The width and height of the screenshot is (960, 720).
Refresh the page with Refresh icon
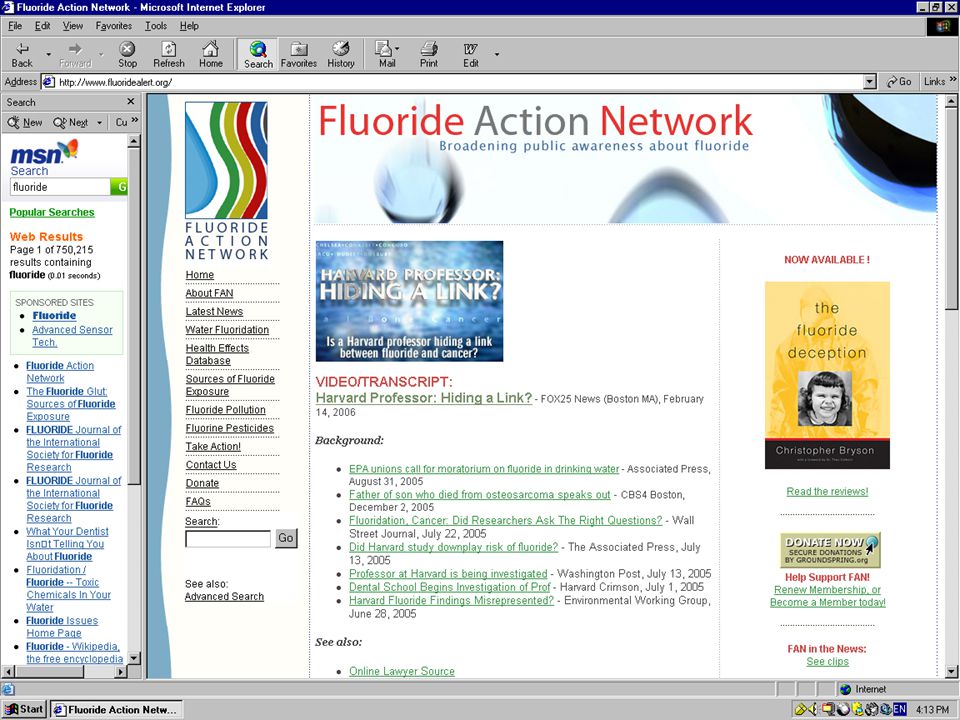[169, 54]
